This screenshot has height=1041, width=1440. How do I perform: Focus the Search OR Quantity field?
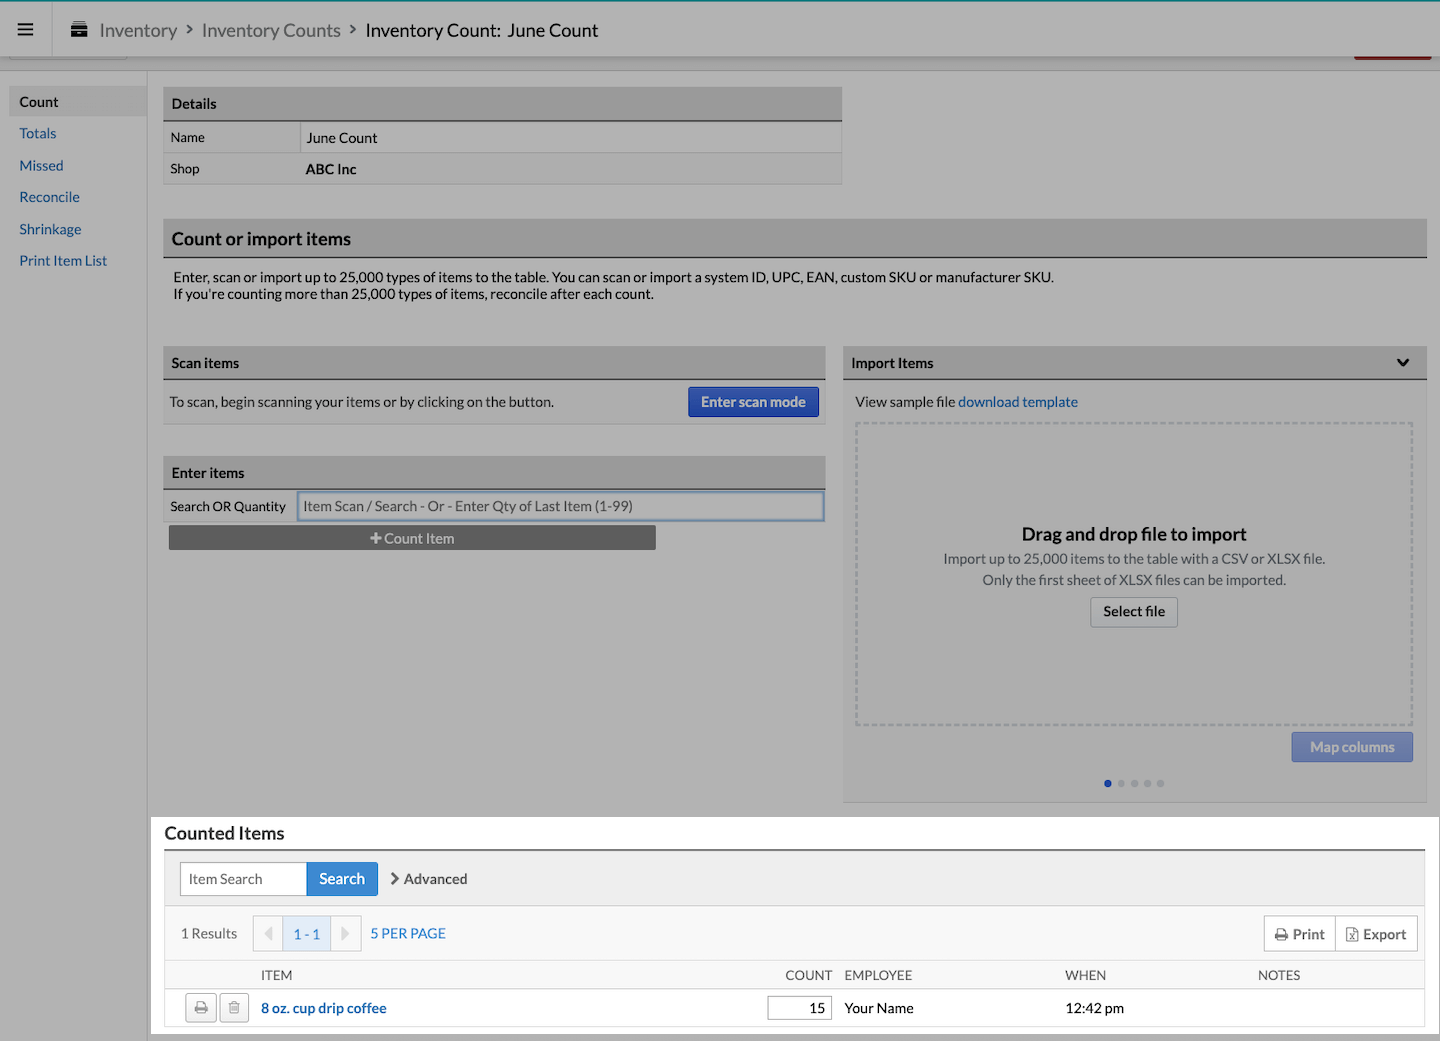click(561, 506)
